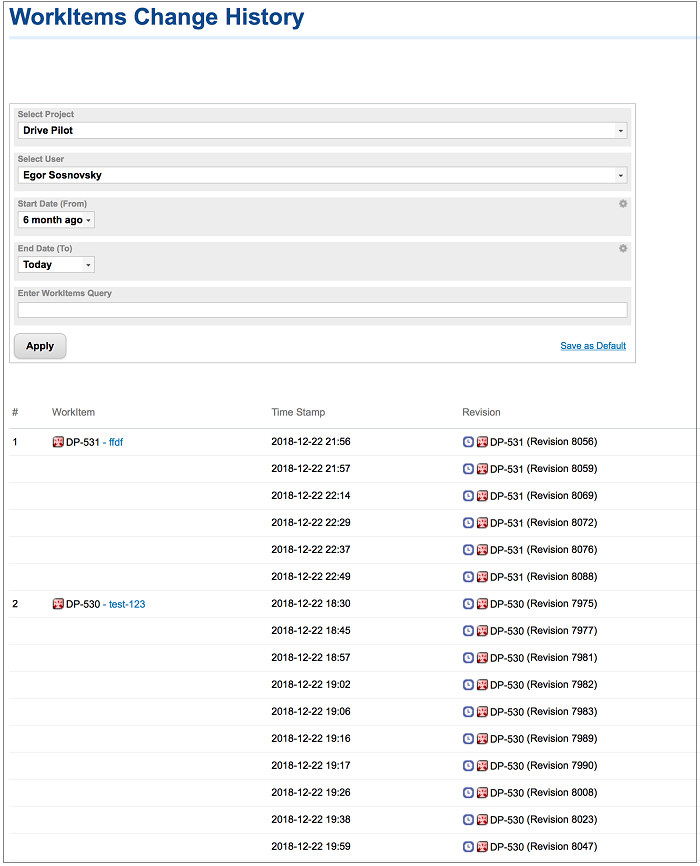The image size is (700, 866).
Task: Open the Select Project dropdown
Action: pos(322,131)
